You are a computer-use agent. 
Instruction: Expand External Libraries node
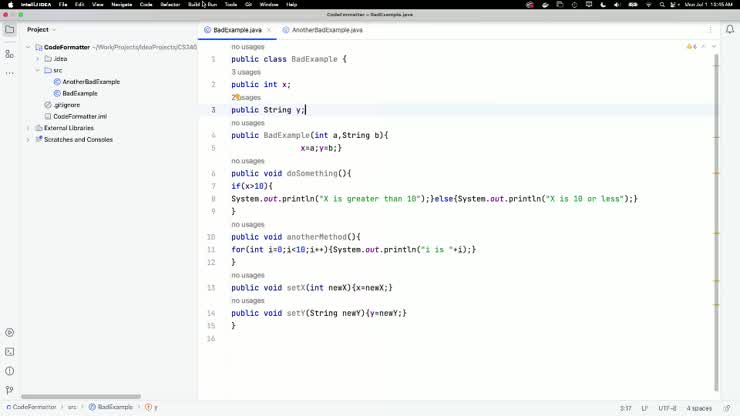(29, 128)
